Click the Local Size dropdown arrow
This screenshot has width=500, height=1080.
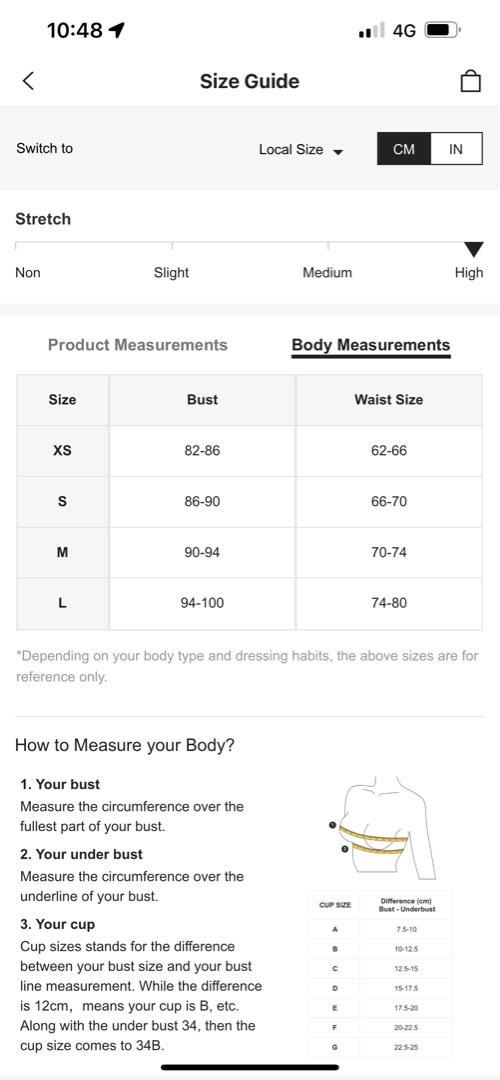[x=337, y=152]
